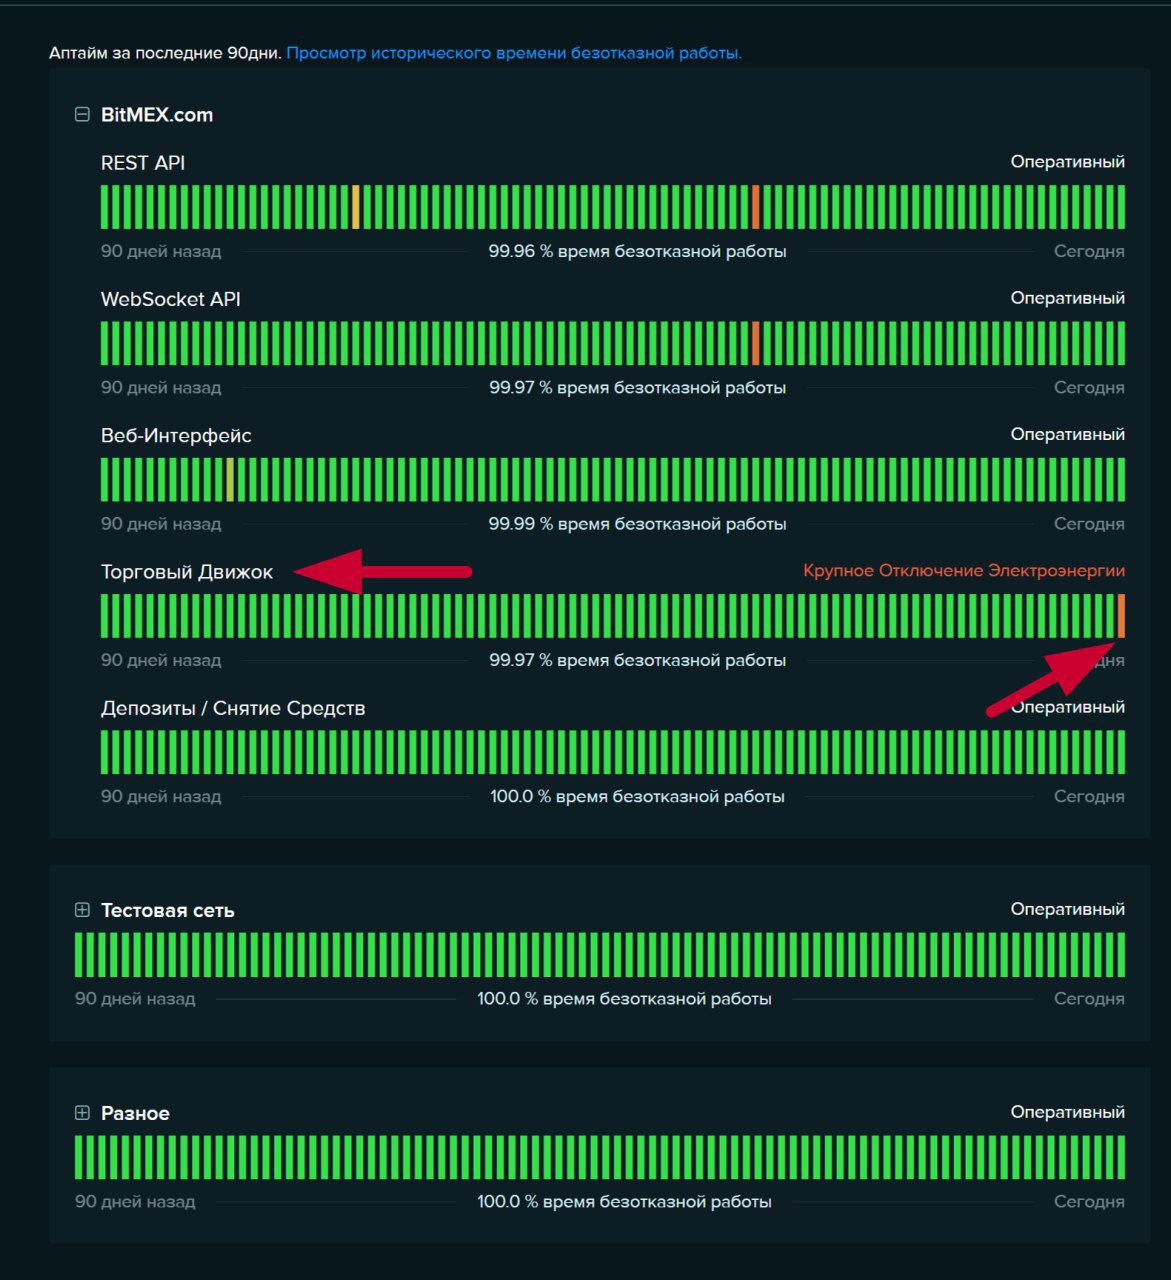The width and height of the screenshot is (1171, 1280).
Task: Click 99.97 % uptime text under WebSocket API
Action: point(637,388)
